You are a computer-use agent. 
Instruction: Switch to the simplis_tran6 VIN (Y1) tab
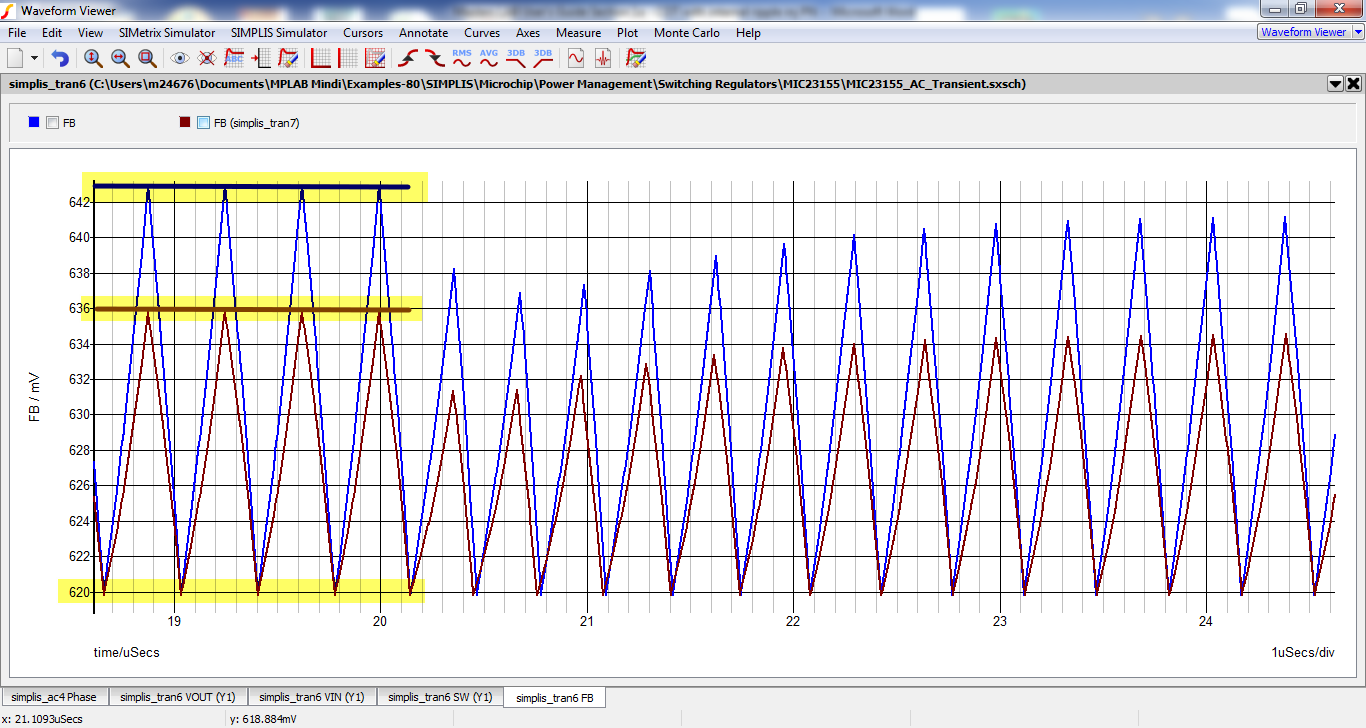point(312,697)
